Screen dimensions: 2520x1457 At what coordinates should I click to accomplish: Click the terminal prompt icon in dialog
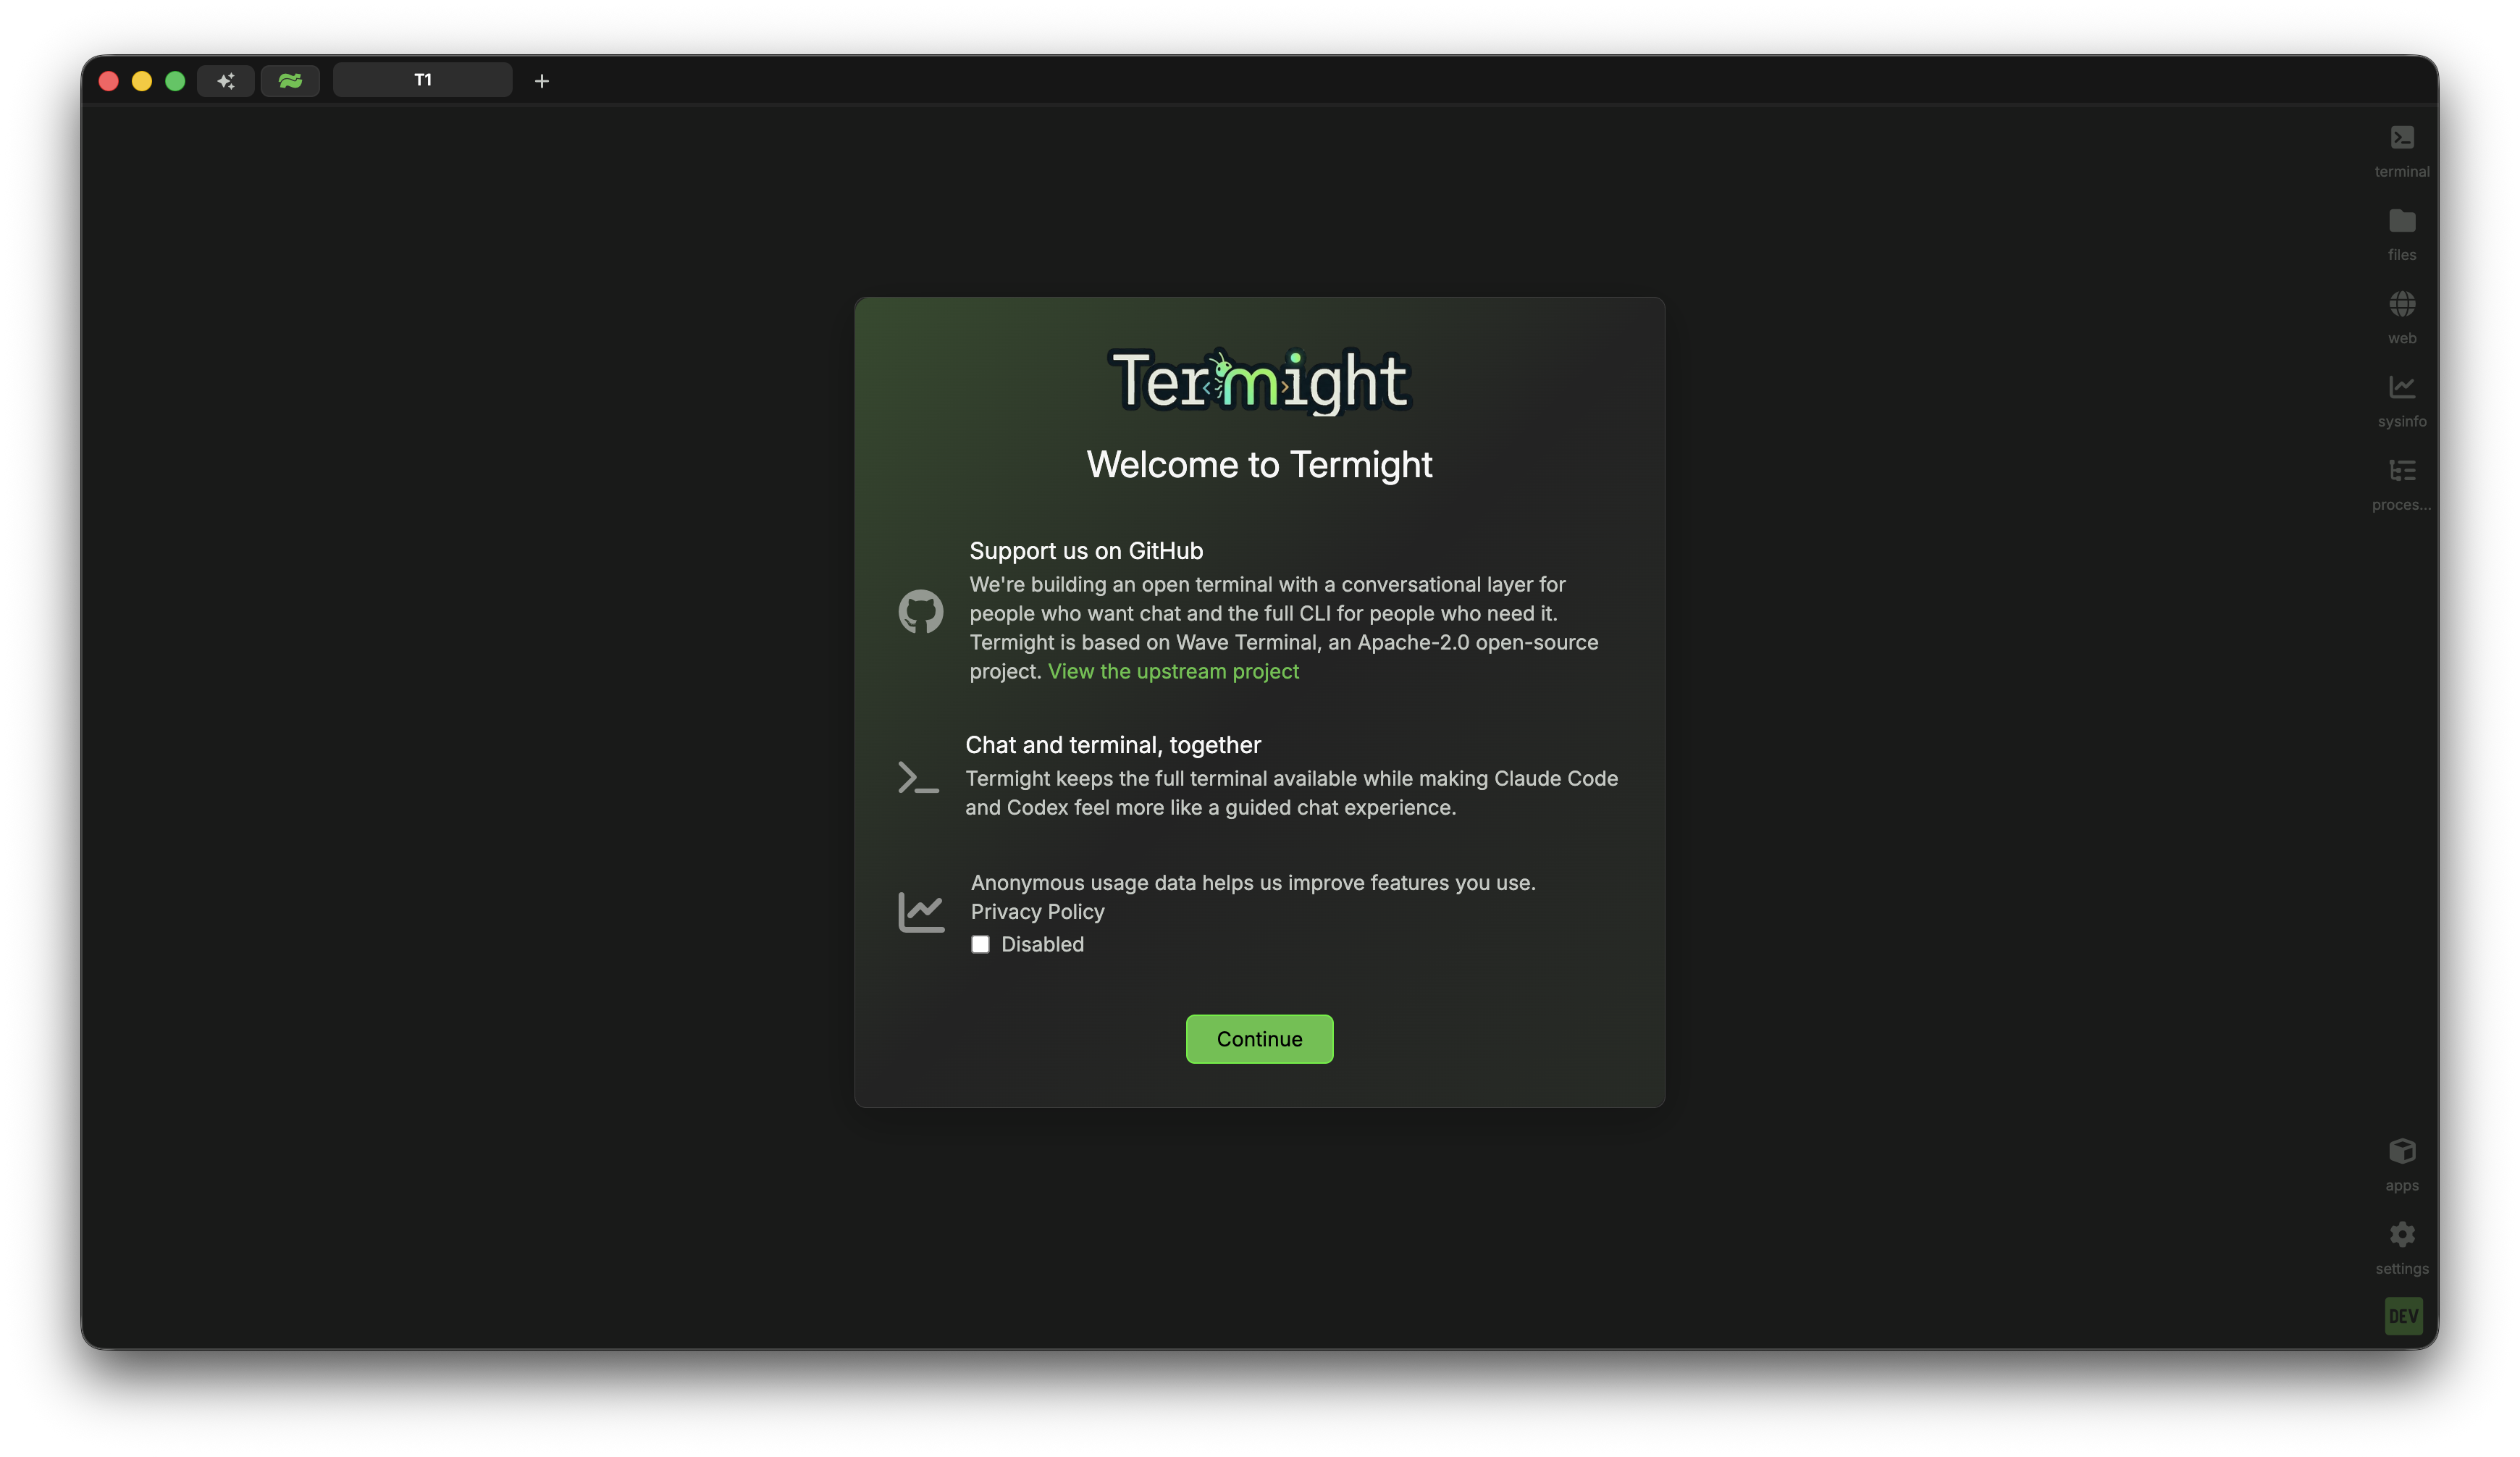[x=918, y=777]
